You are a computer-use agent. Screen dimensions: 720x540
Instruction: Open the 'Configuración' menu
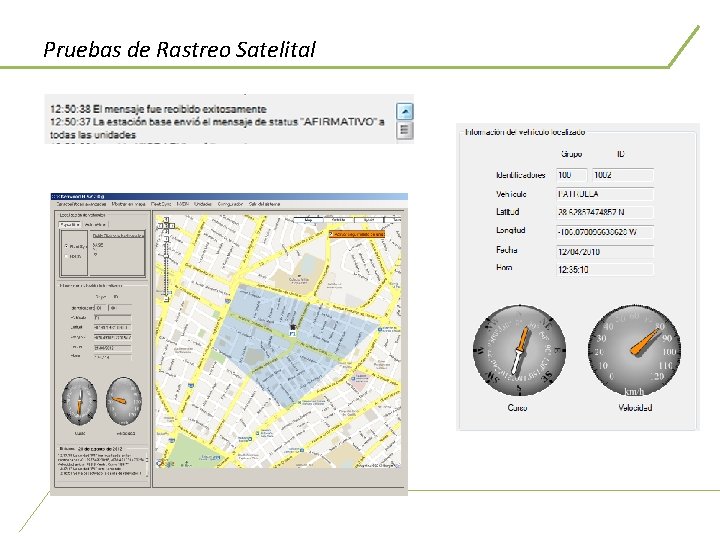pyautogui.click(x=230, y=204)
